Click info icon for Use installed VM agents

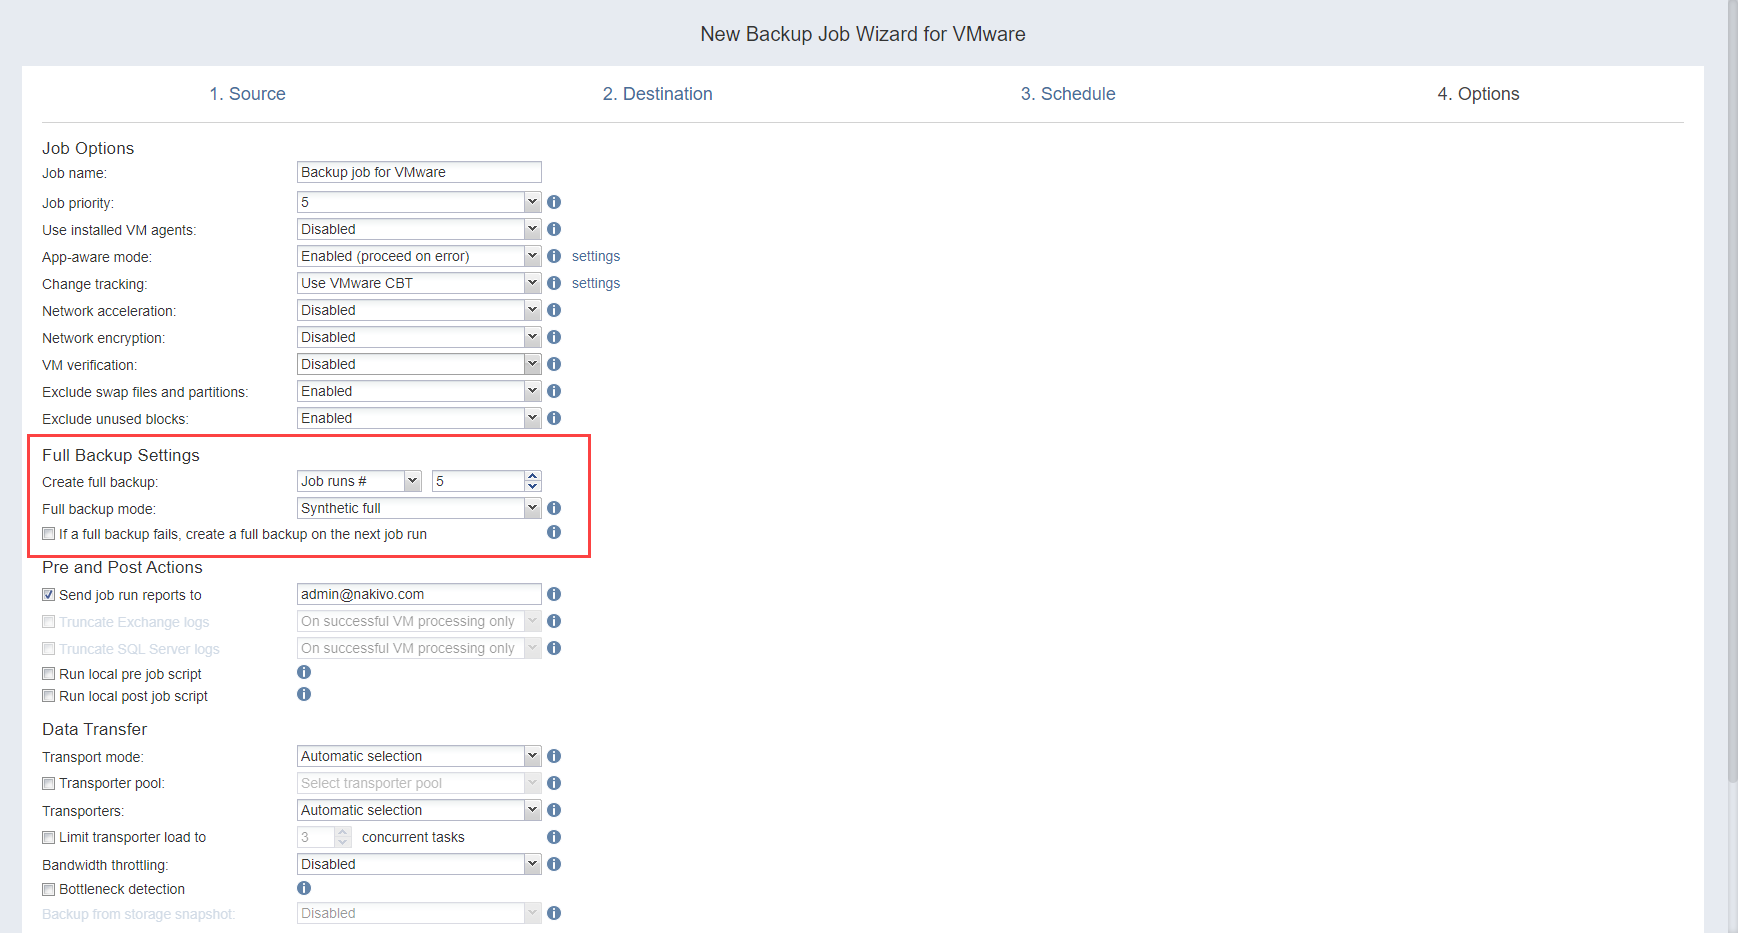click(554, 229)
